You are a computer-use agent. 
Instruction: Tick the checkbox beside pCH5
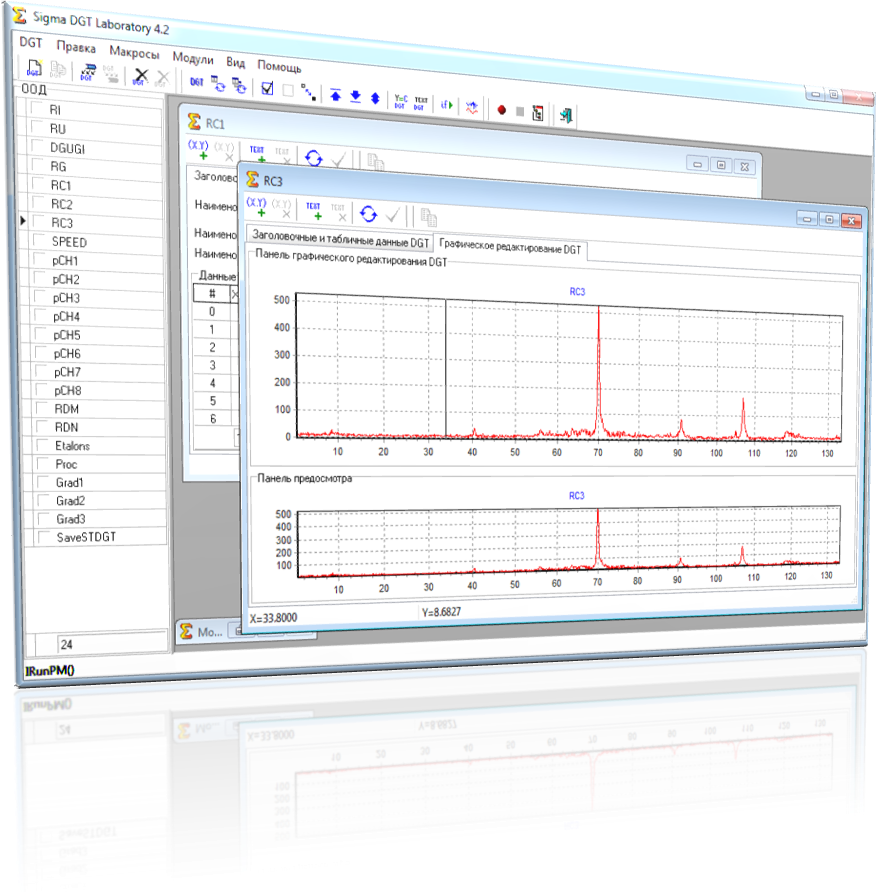point(42,334)
